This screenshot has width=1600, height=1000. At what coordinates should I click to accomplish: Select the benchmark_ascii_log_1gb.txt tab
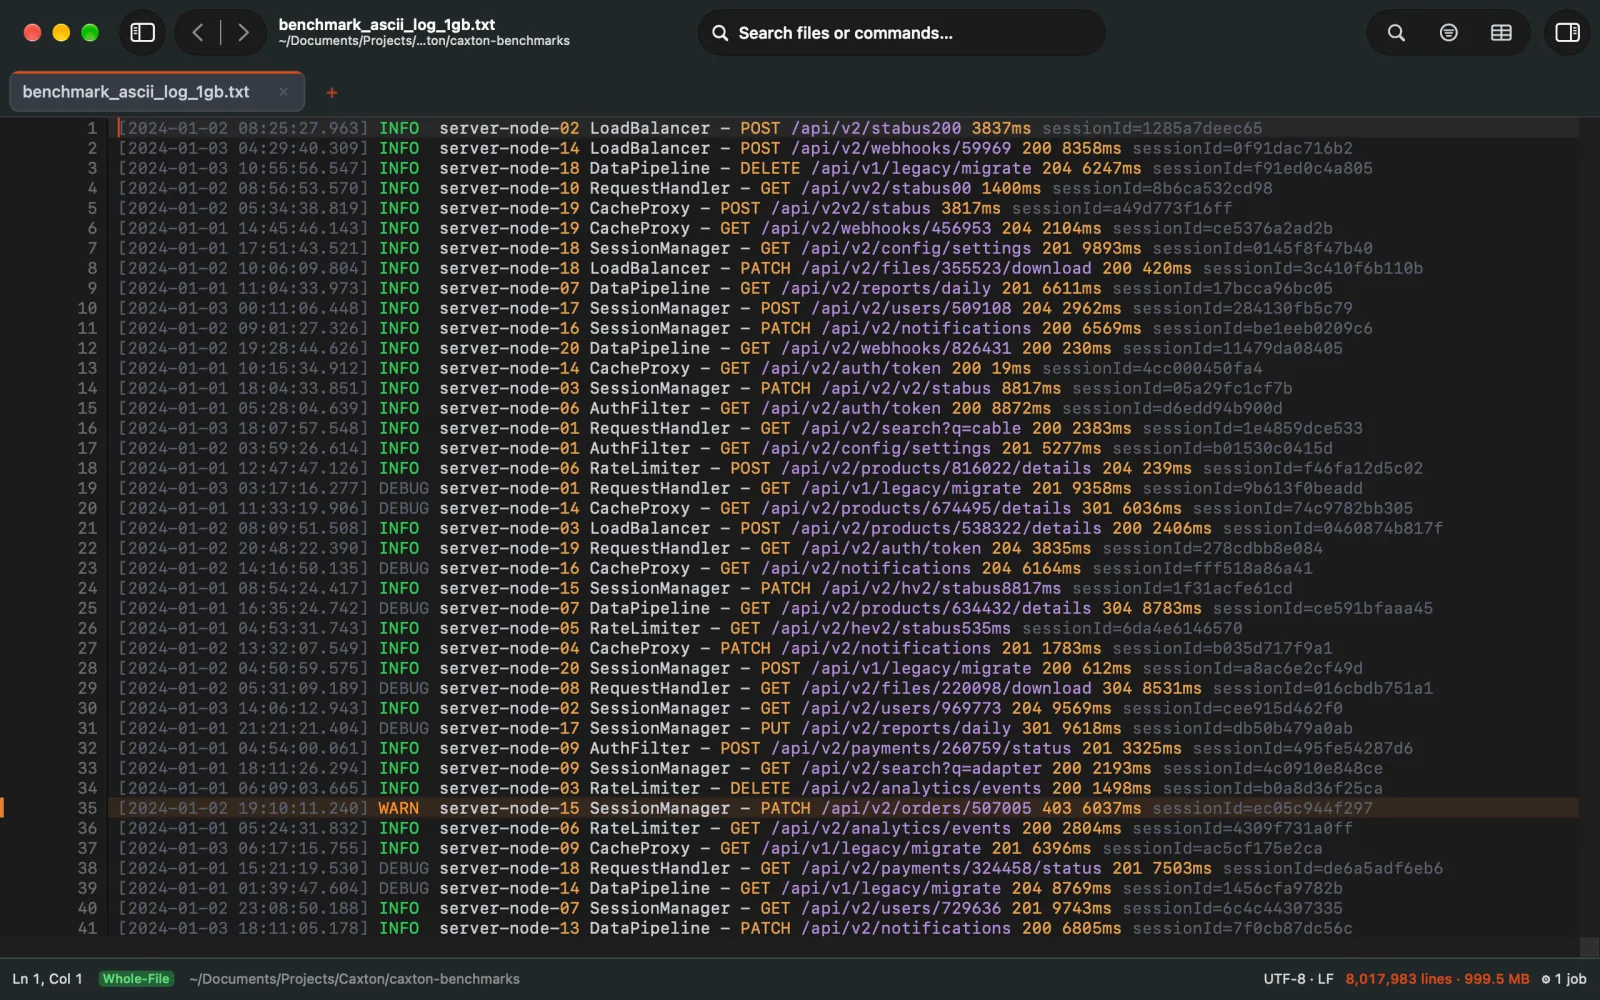click(x=157, y=92)
